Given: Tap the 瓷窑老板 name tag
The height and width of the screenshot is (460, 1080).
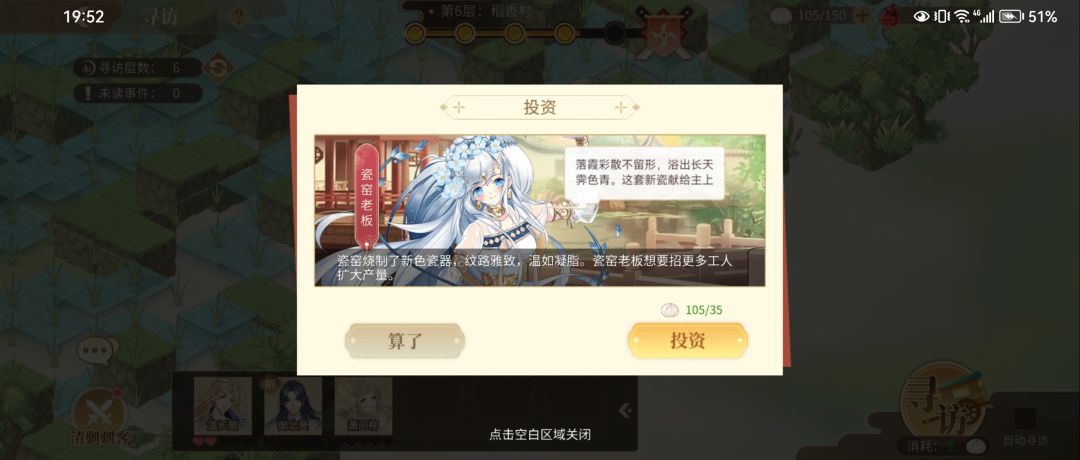Looking at the screenshot, I should click(x=367, y=196).
